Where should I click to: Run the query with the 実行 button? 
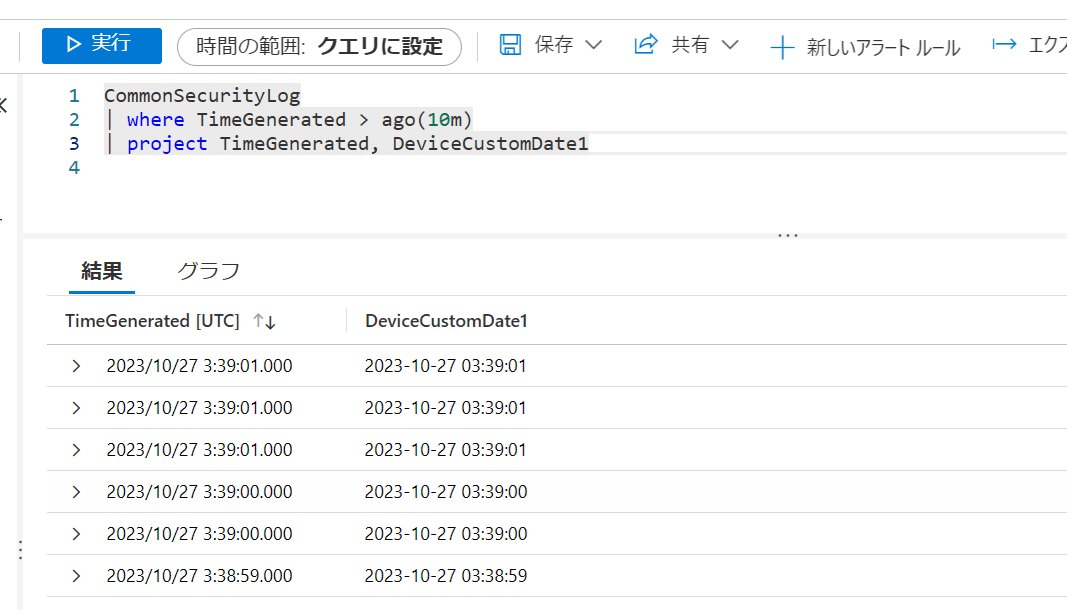pos(101,46)
